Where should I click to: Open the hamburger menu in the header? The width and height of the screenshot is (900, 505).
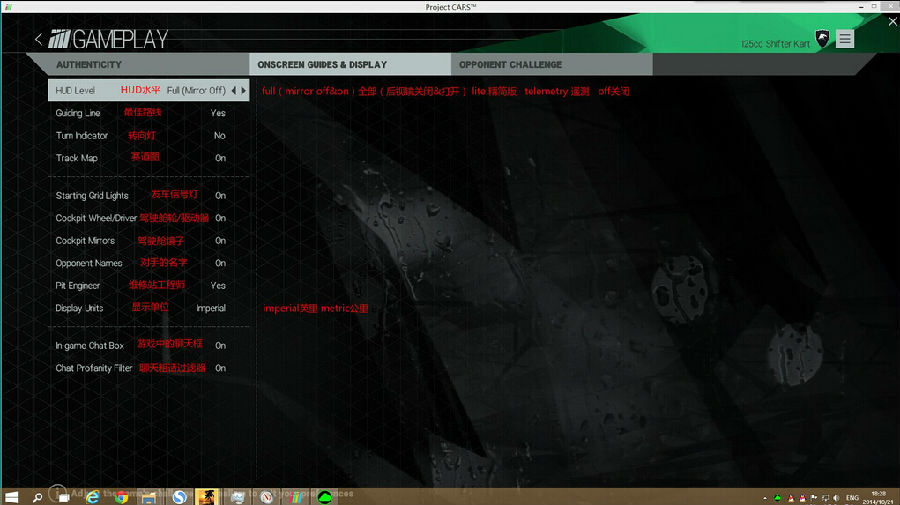click(845, 39)
